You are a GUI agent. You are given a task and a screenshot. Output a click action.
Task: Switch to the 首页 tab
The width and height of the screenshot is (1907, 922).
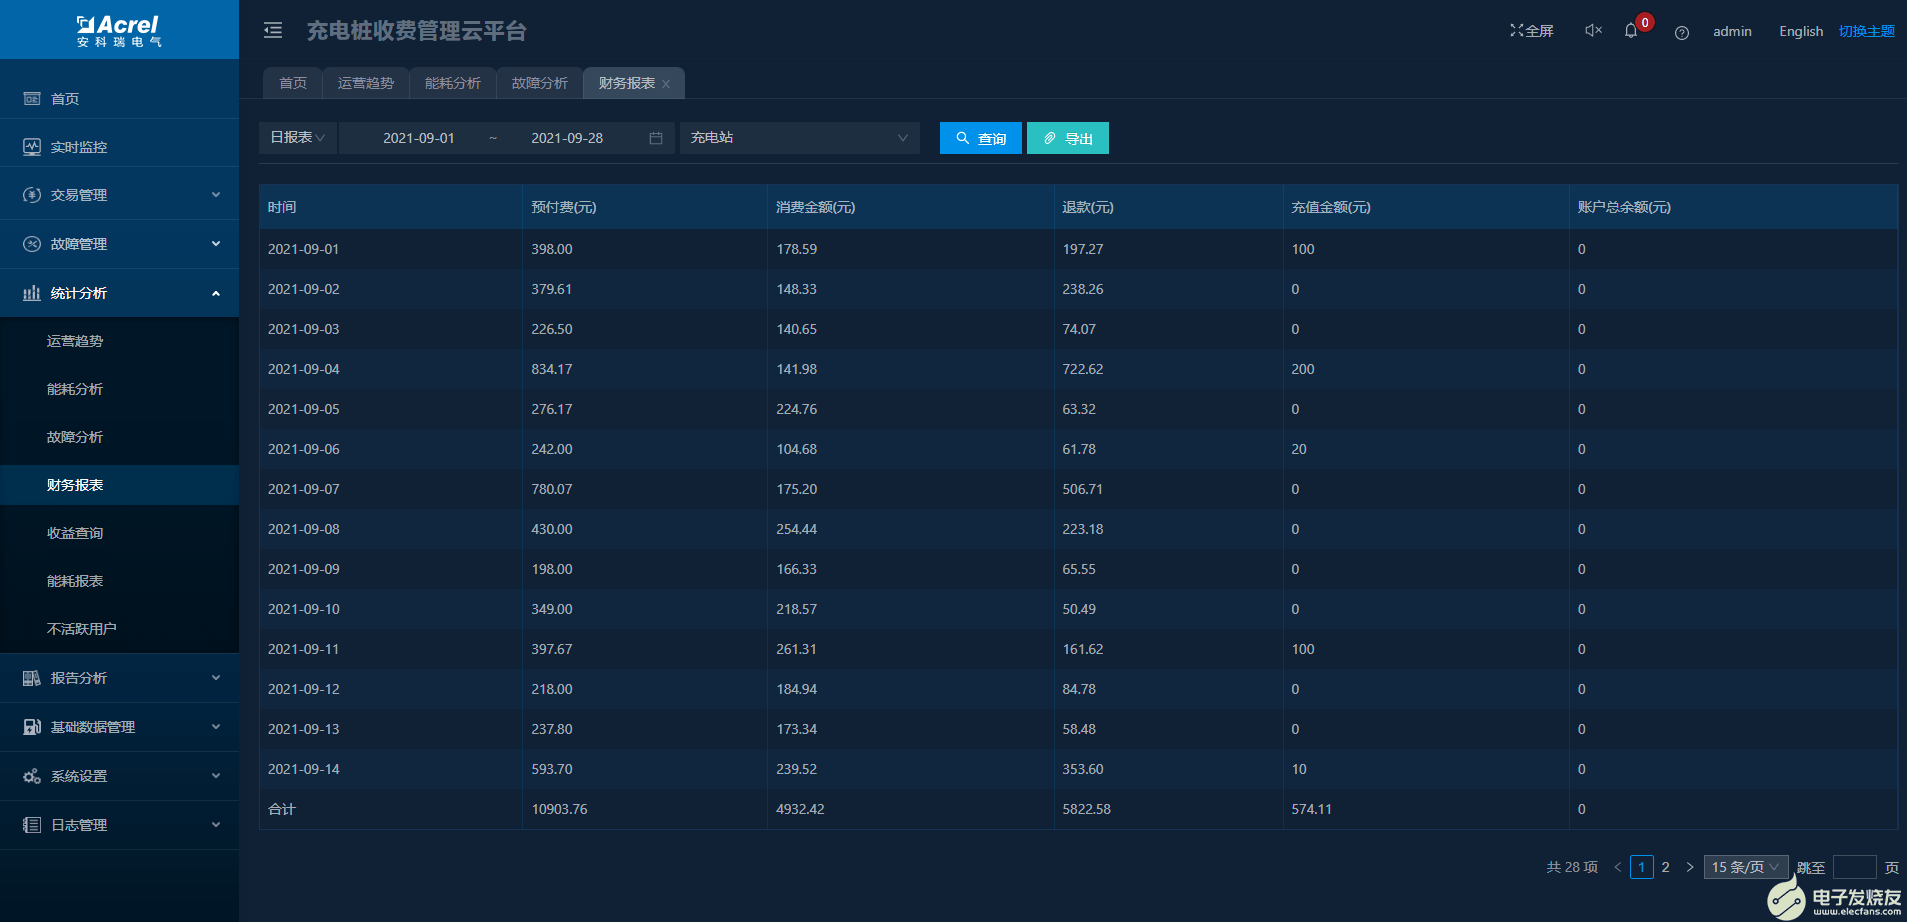pyautogui.click(x=293, y=83)
